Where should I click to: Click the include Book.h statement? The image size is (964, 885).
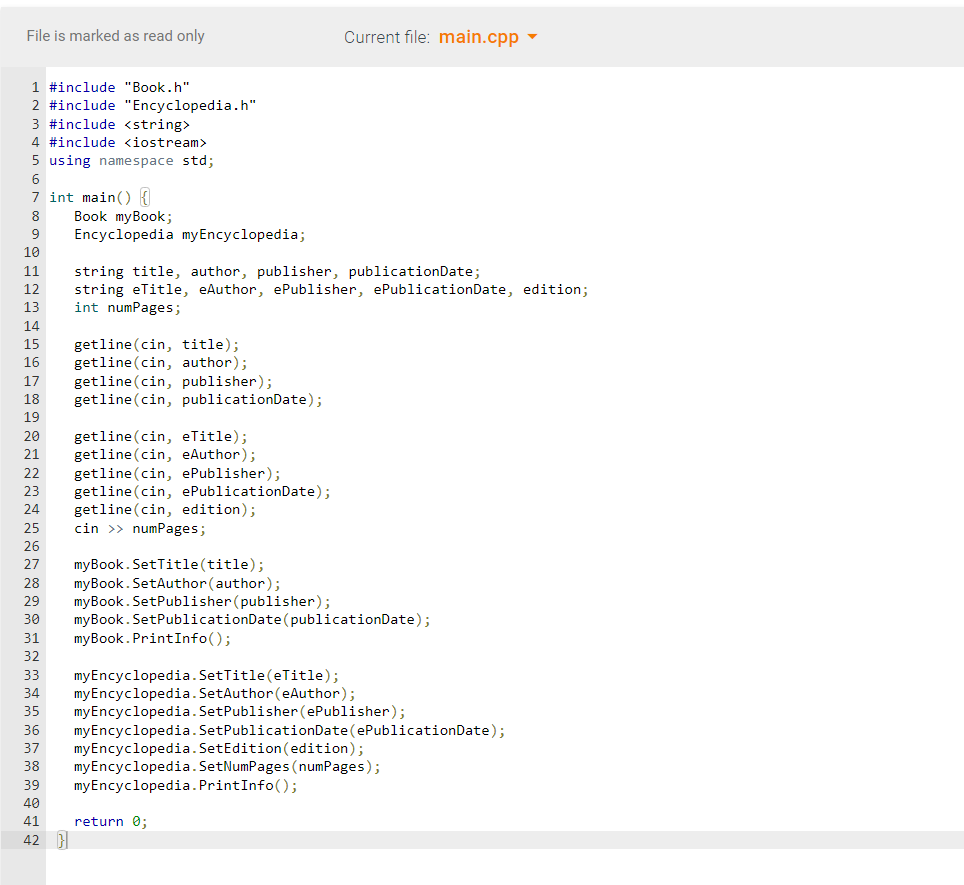point(119,87)
